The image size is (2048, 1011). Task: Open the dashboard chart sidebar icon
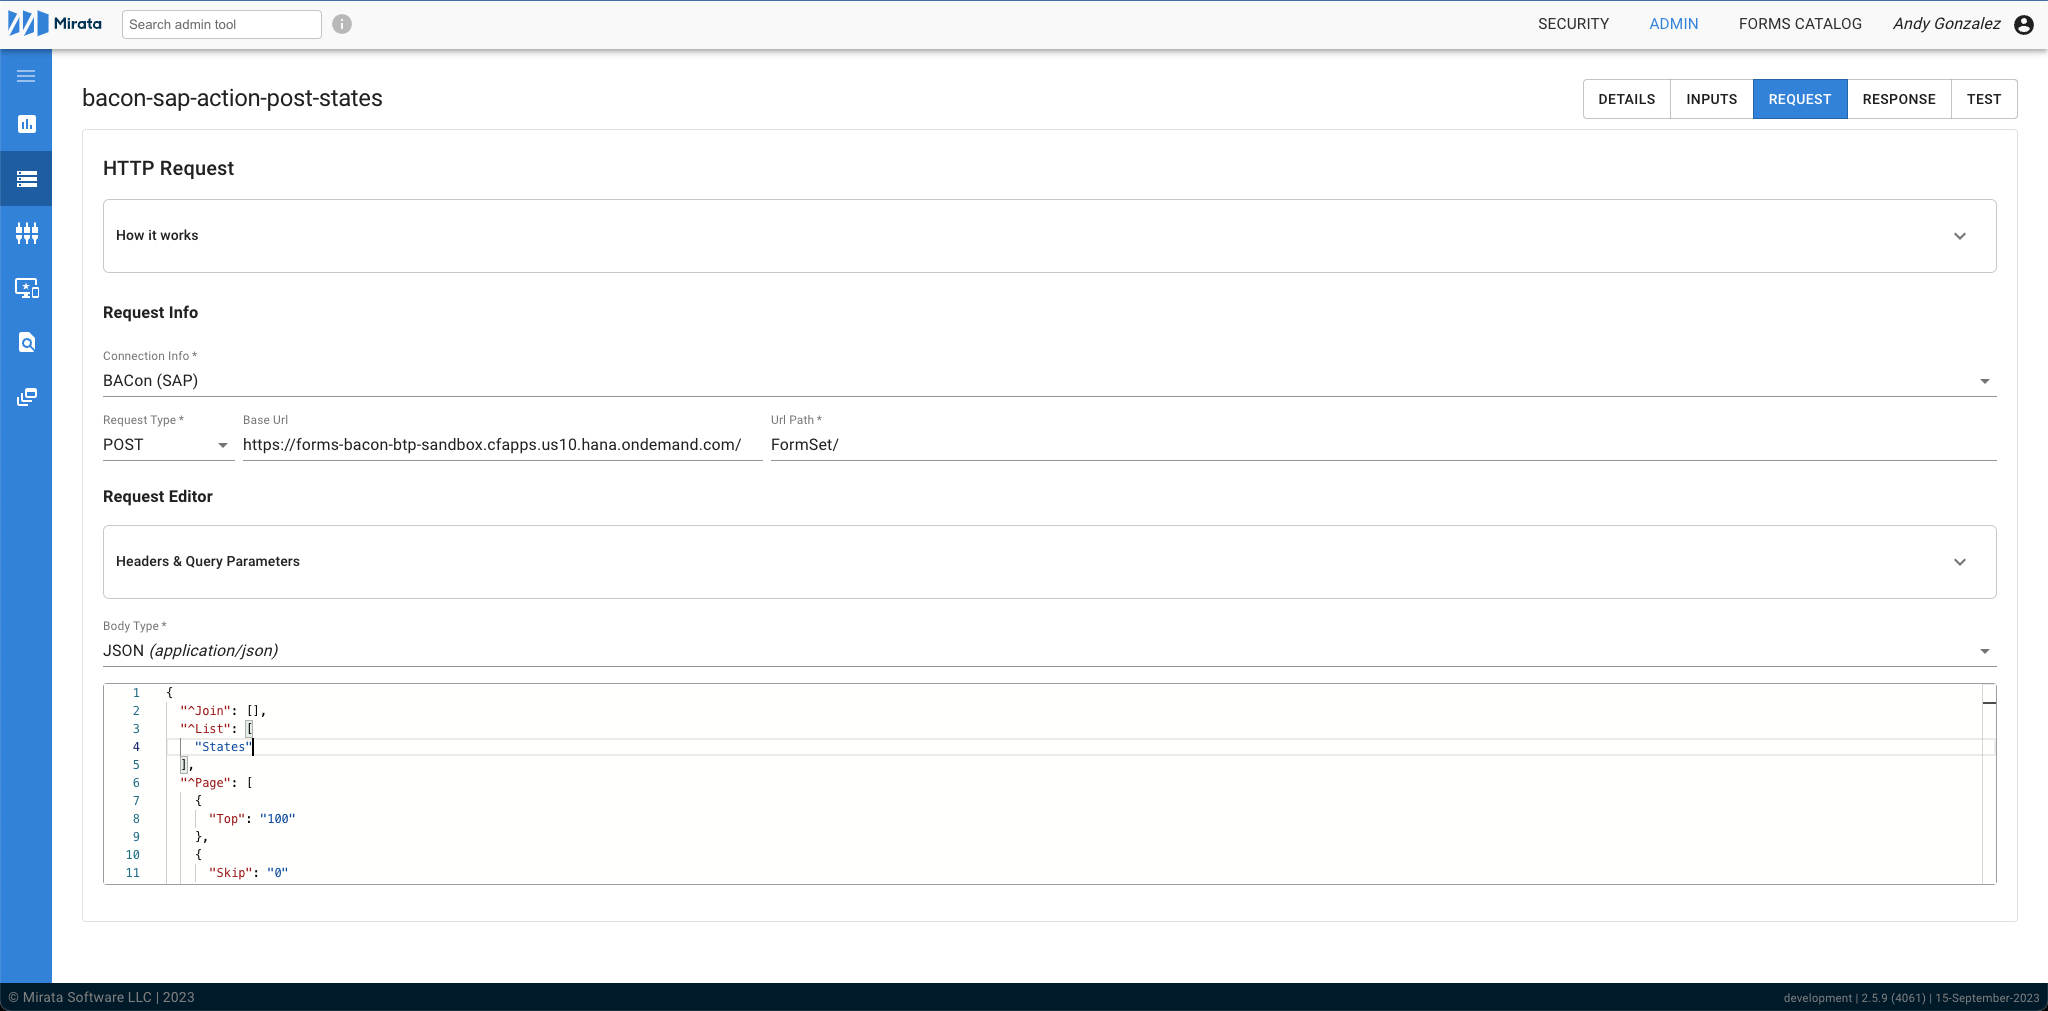coord(27,124)
